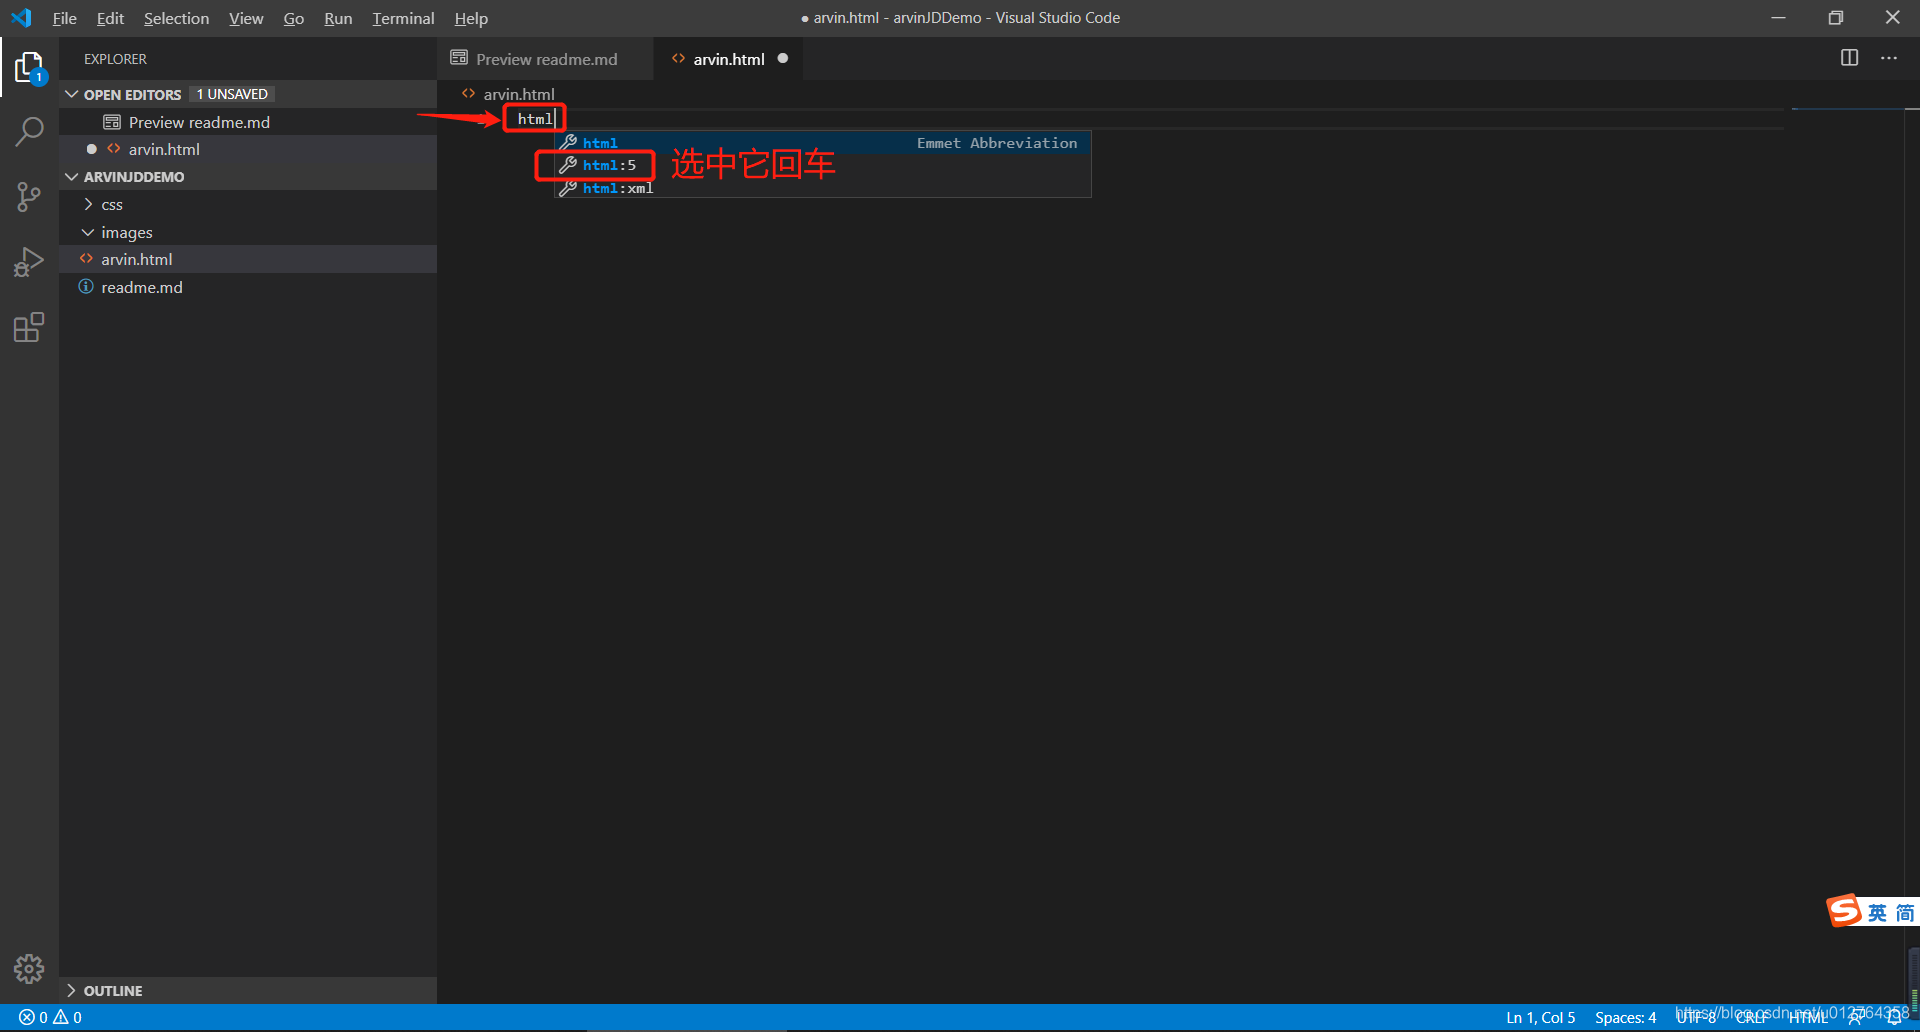This screenshot has height=1032, width=1920.
Task: Click Ln 1, Col 5 in status bar
Action: 1540,1017
